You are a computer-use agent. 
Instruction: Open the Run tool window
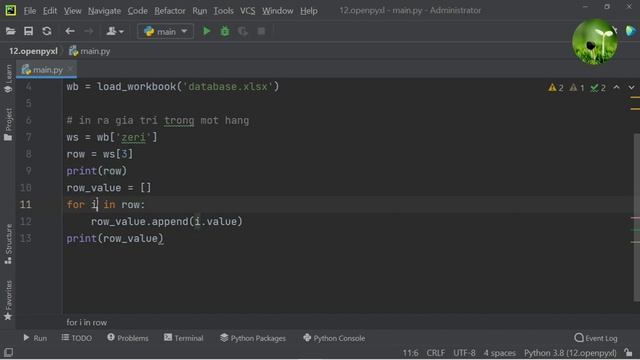[x=35, y=338]
